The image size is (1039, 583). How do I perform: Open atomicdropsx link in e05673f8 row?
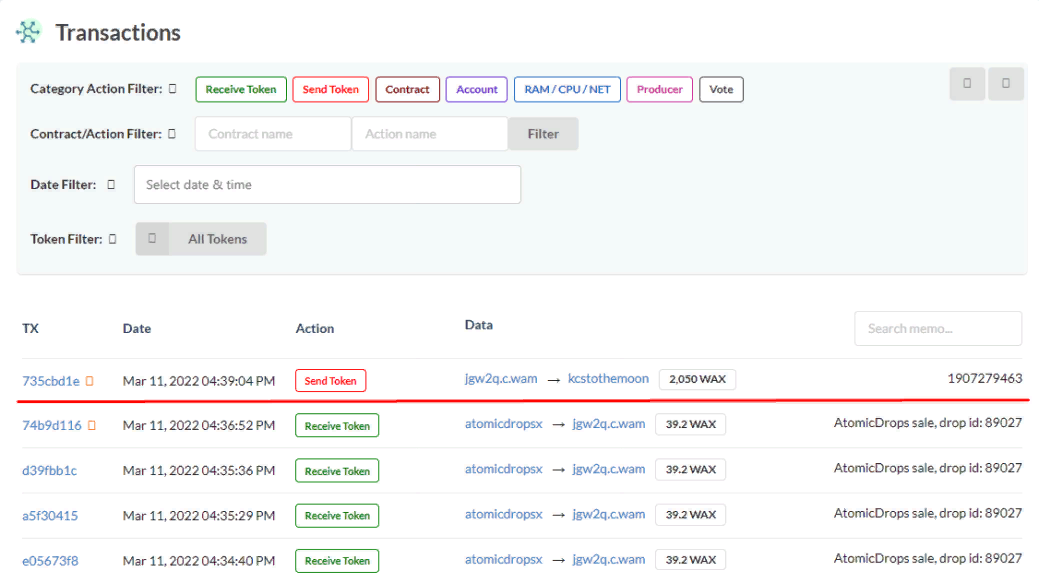[x=504, y=559]
